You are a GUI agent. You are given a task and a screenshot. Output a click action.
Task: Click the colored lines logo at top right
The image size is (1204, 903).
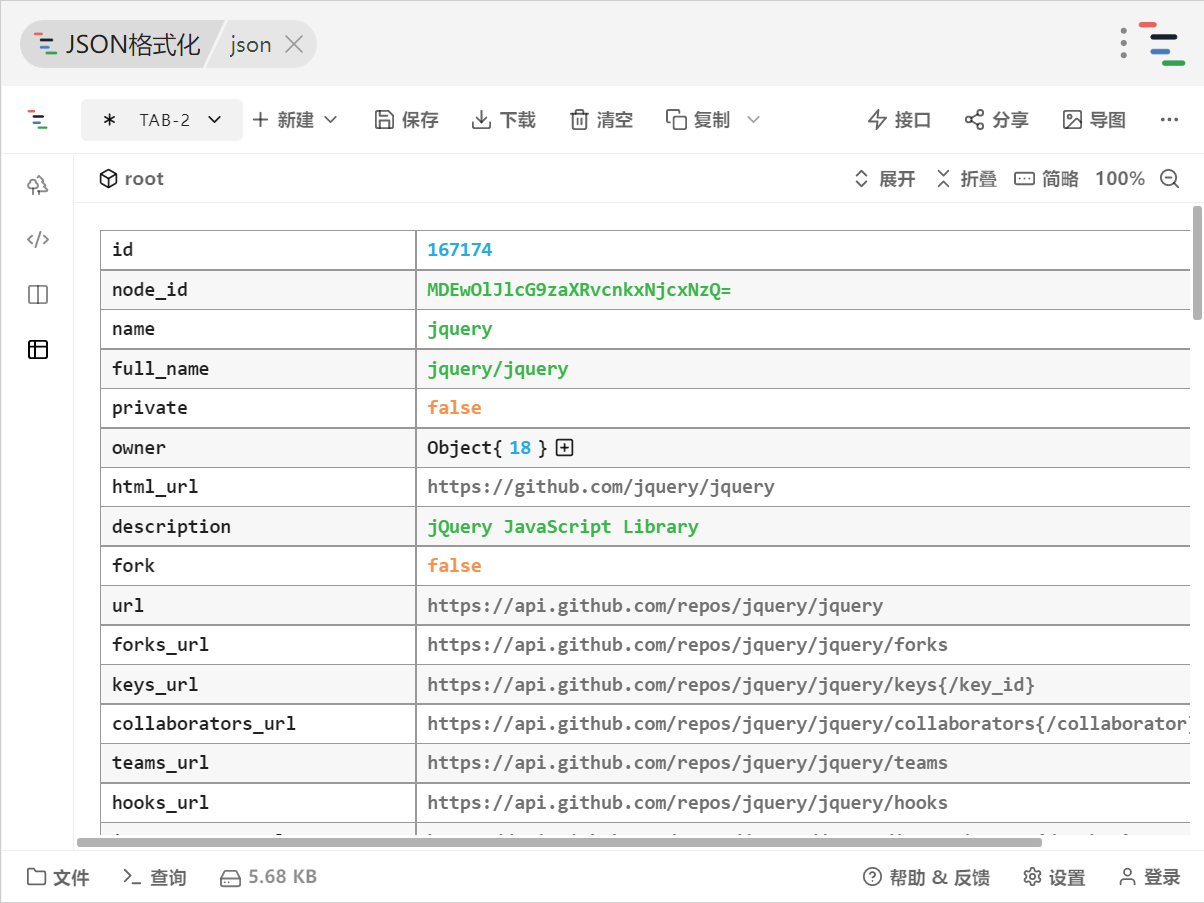(x=1162, y=44)
